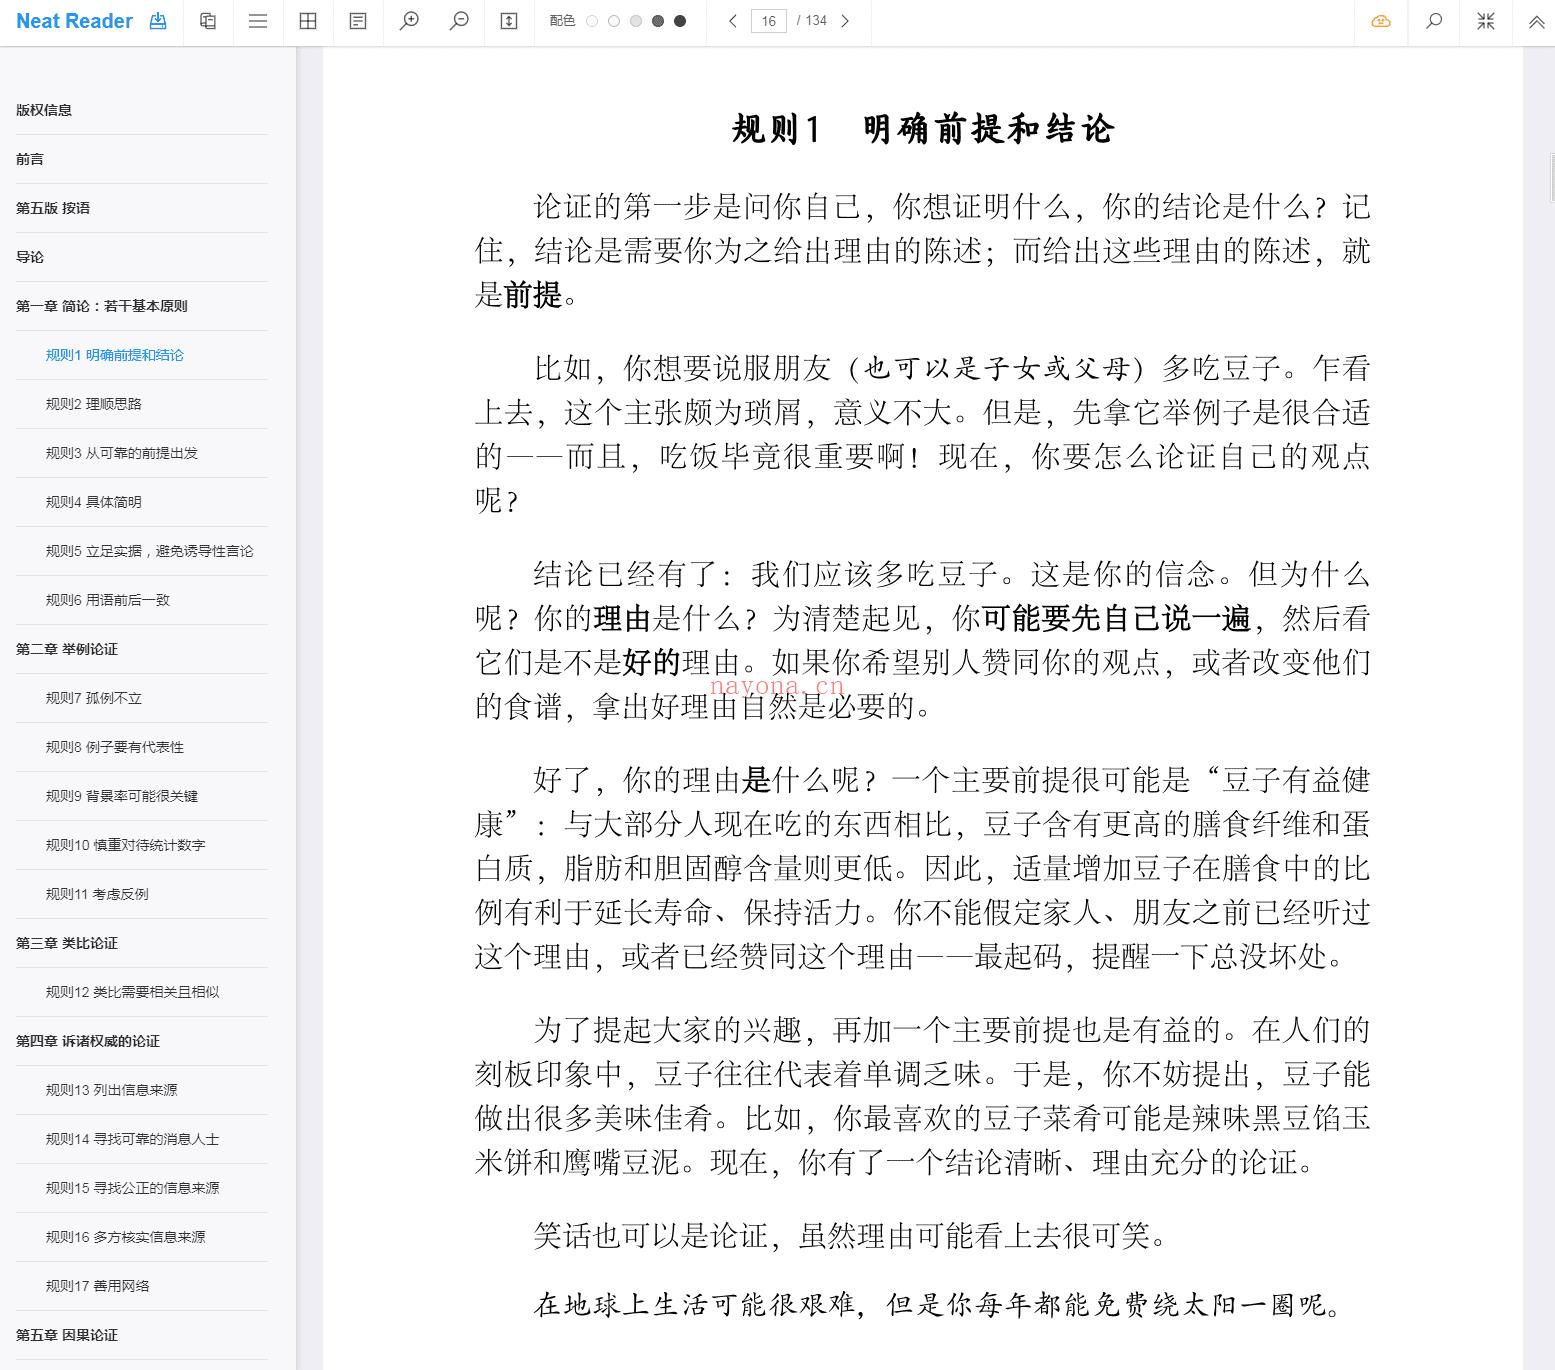The image size is (1555, 1370).
Task: Jump to 规则12 类比需要相关且相似
Action: [133, 992]
